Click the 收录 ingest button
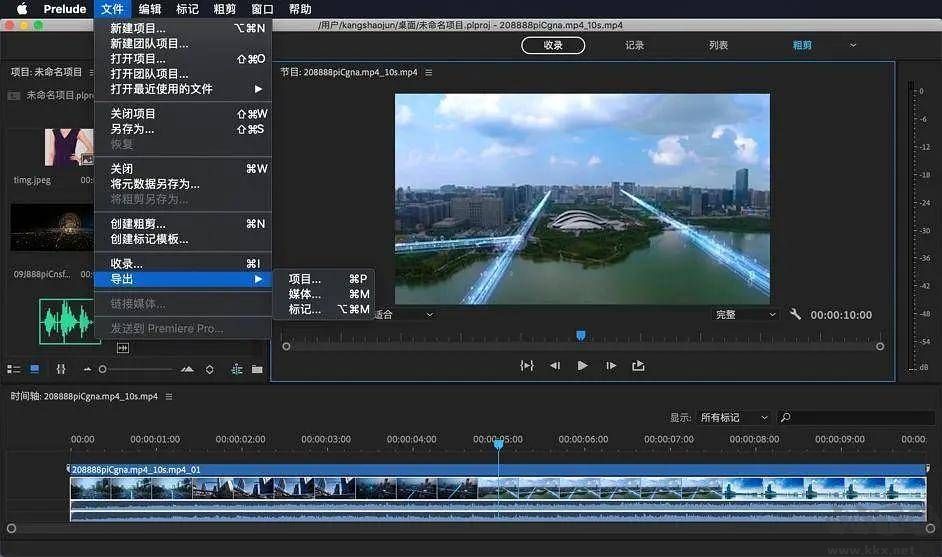Screen dimensions: 942x557 coord(553,45)
